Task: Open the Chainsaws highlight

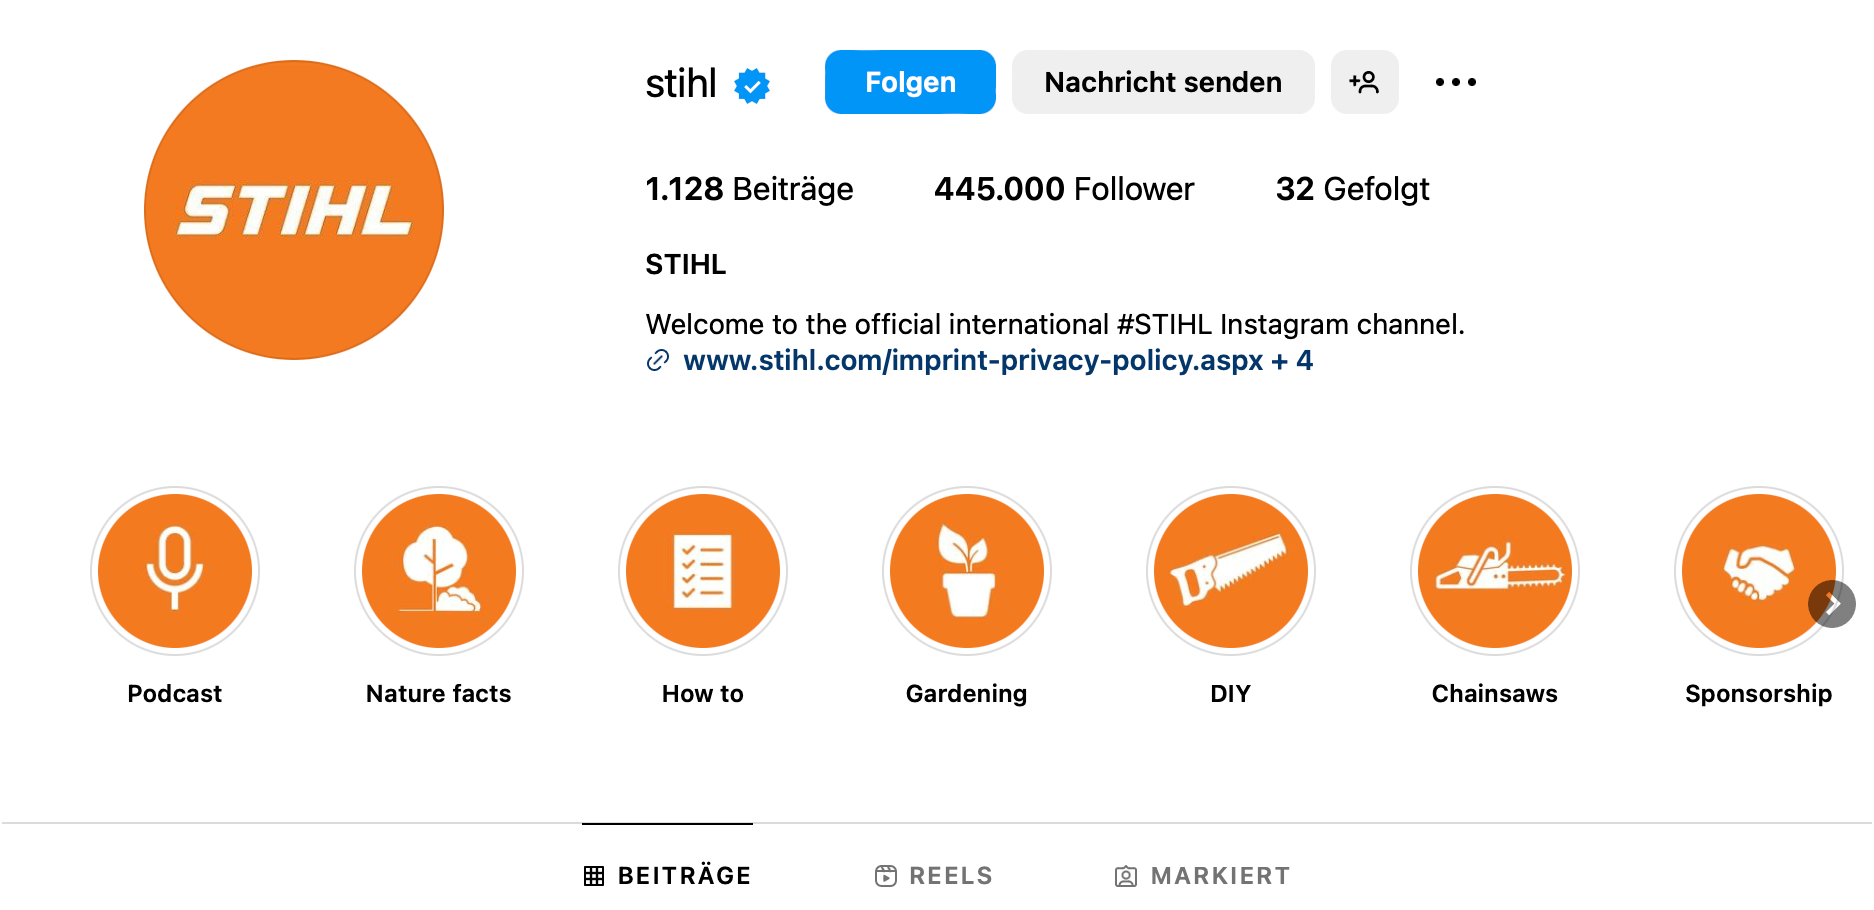Action: click(x=1495, y=571)
